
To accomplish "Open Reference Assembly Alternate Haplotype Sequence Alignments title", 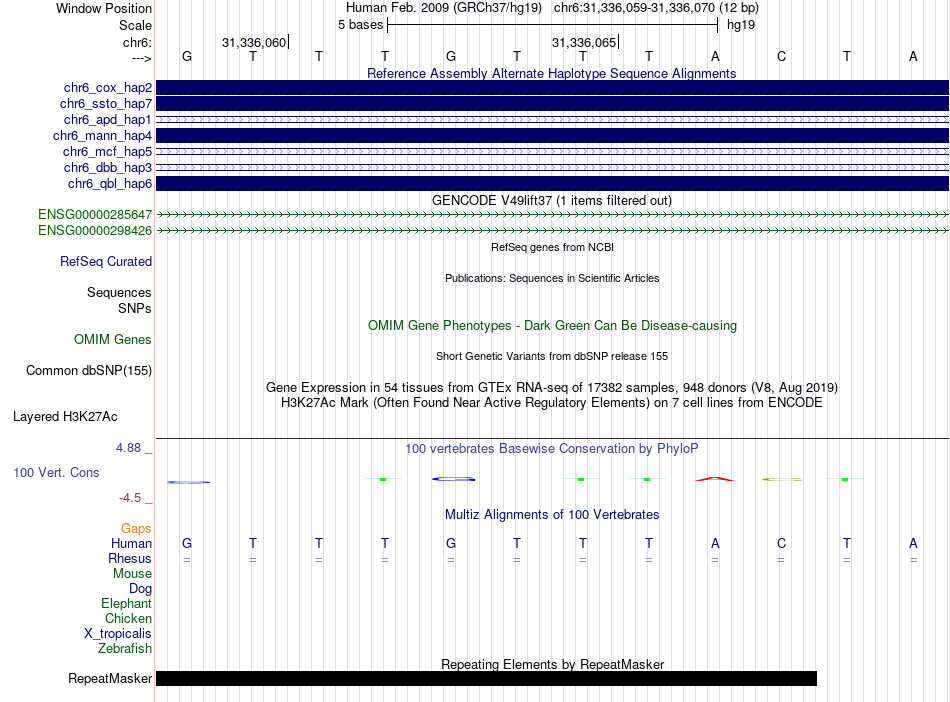I will pyautogui.click(x=551, y=73).
